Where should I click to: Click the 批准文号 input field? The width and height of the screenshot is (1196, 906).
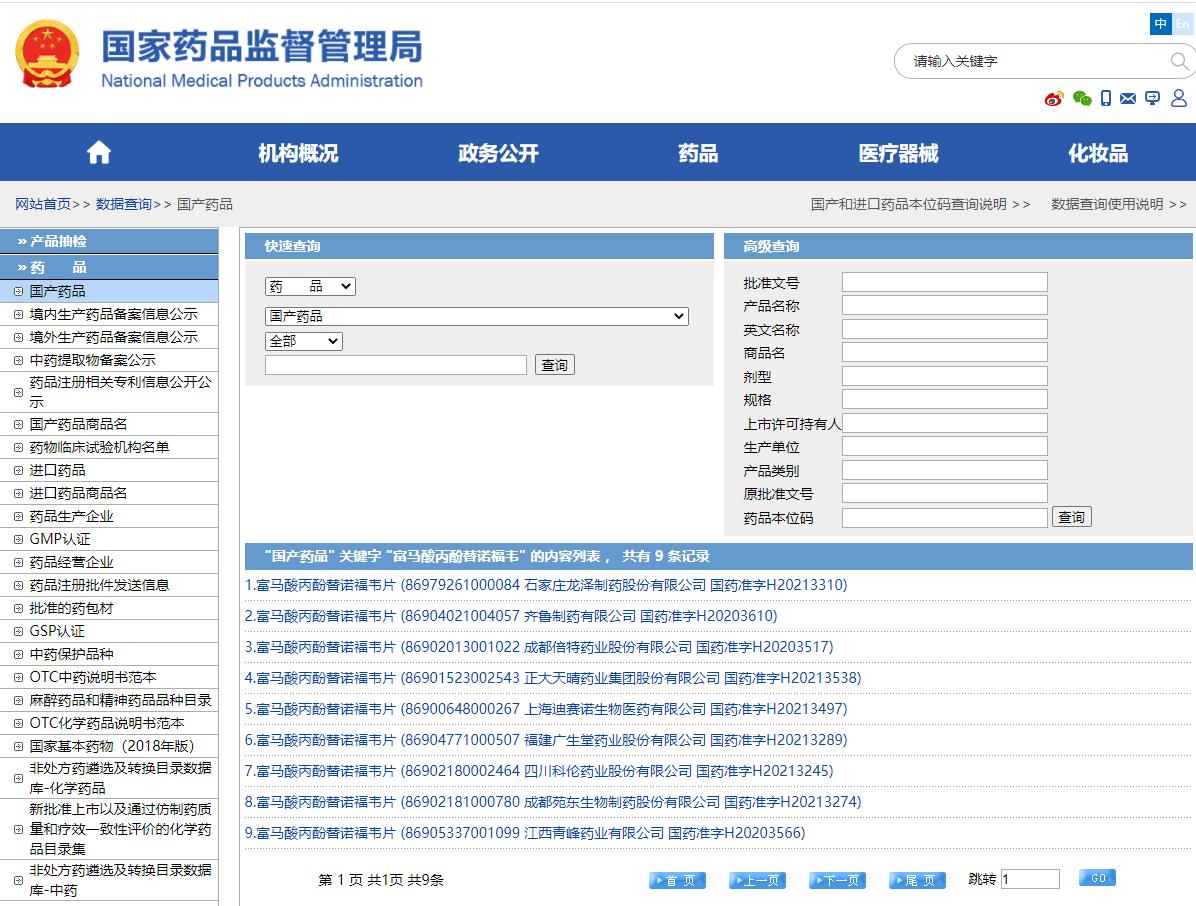click(x=944, y=281)
